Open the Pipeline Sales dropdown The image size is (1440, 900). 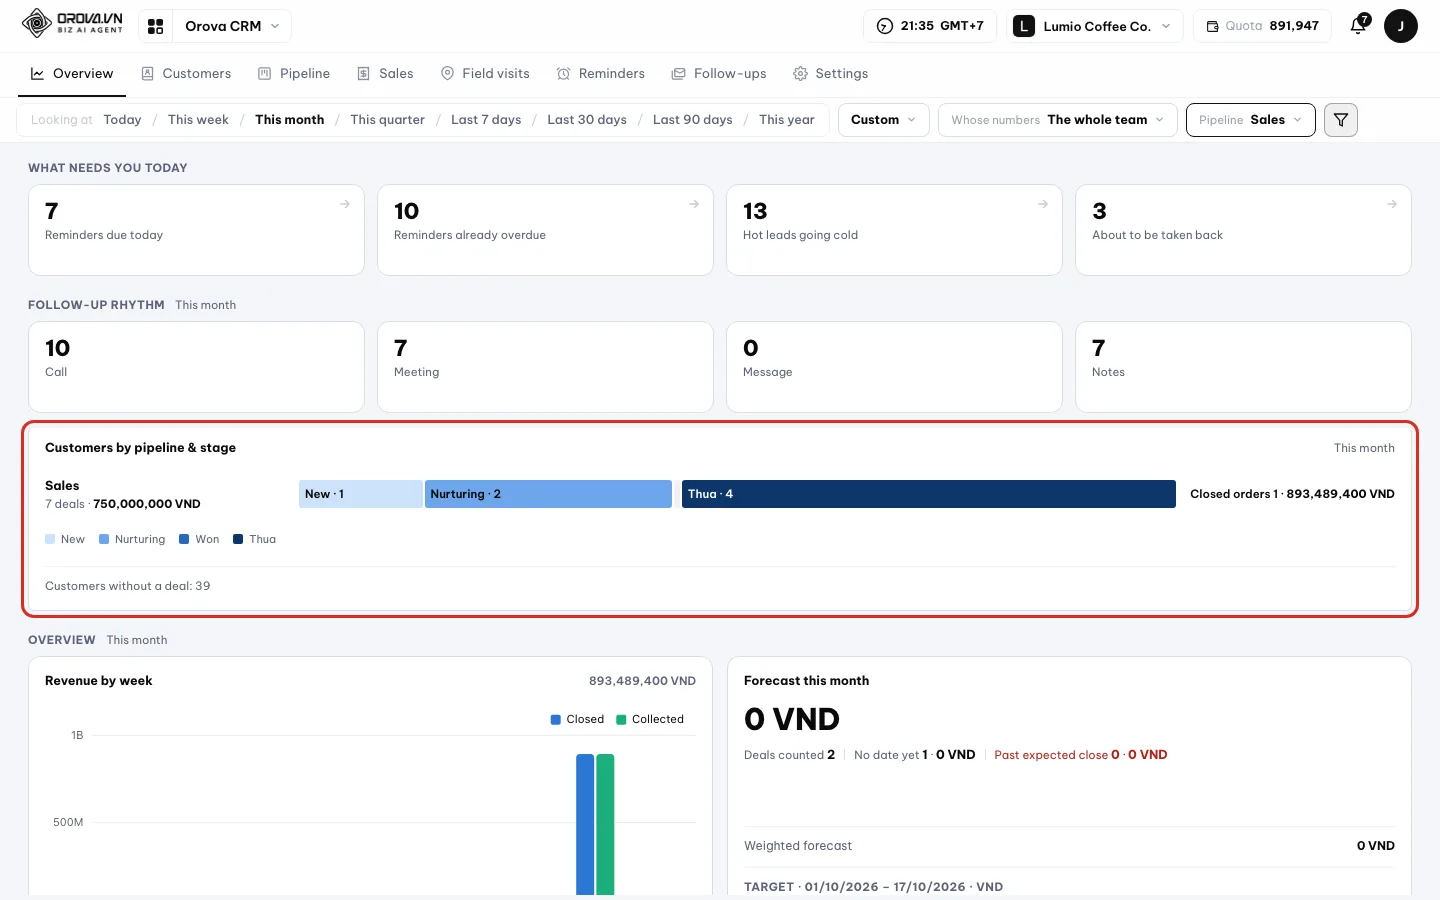1251,120
